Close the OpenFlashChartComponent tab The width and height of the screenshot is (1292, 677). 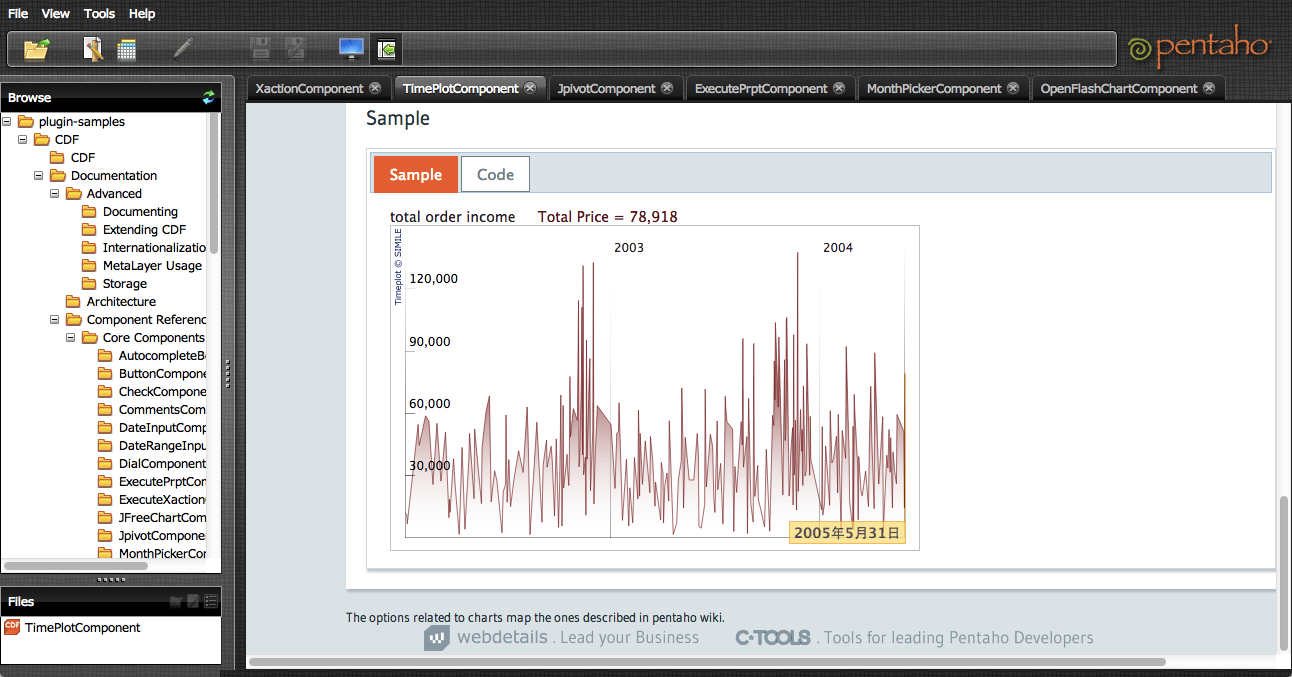pyautogui.click(x=1209, y=88)
